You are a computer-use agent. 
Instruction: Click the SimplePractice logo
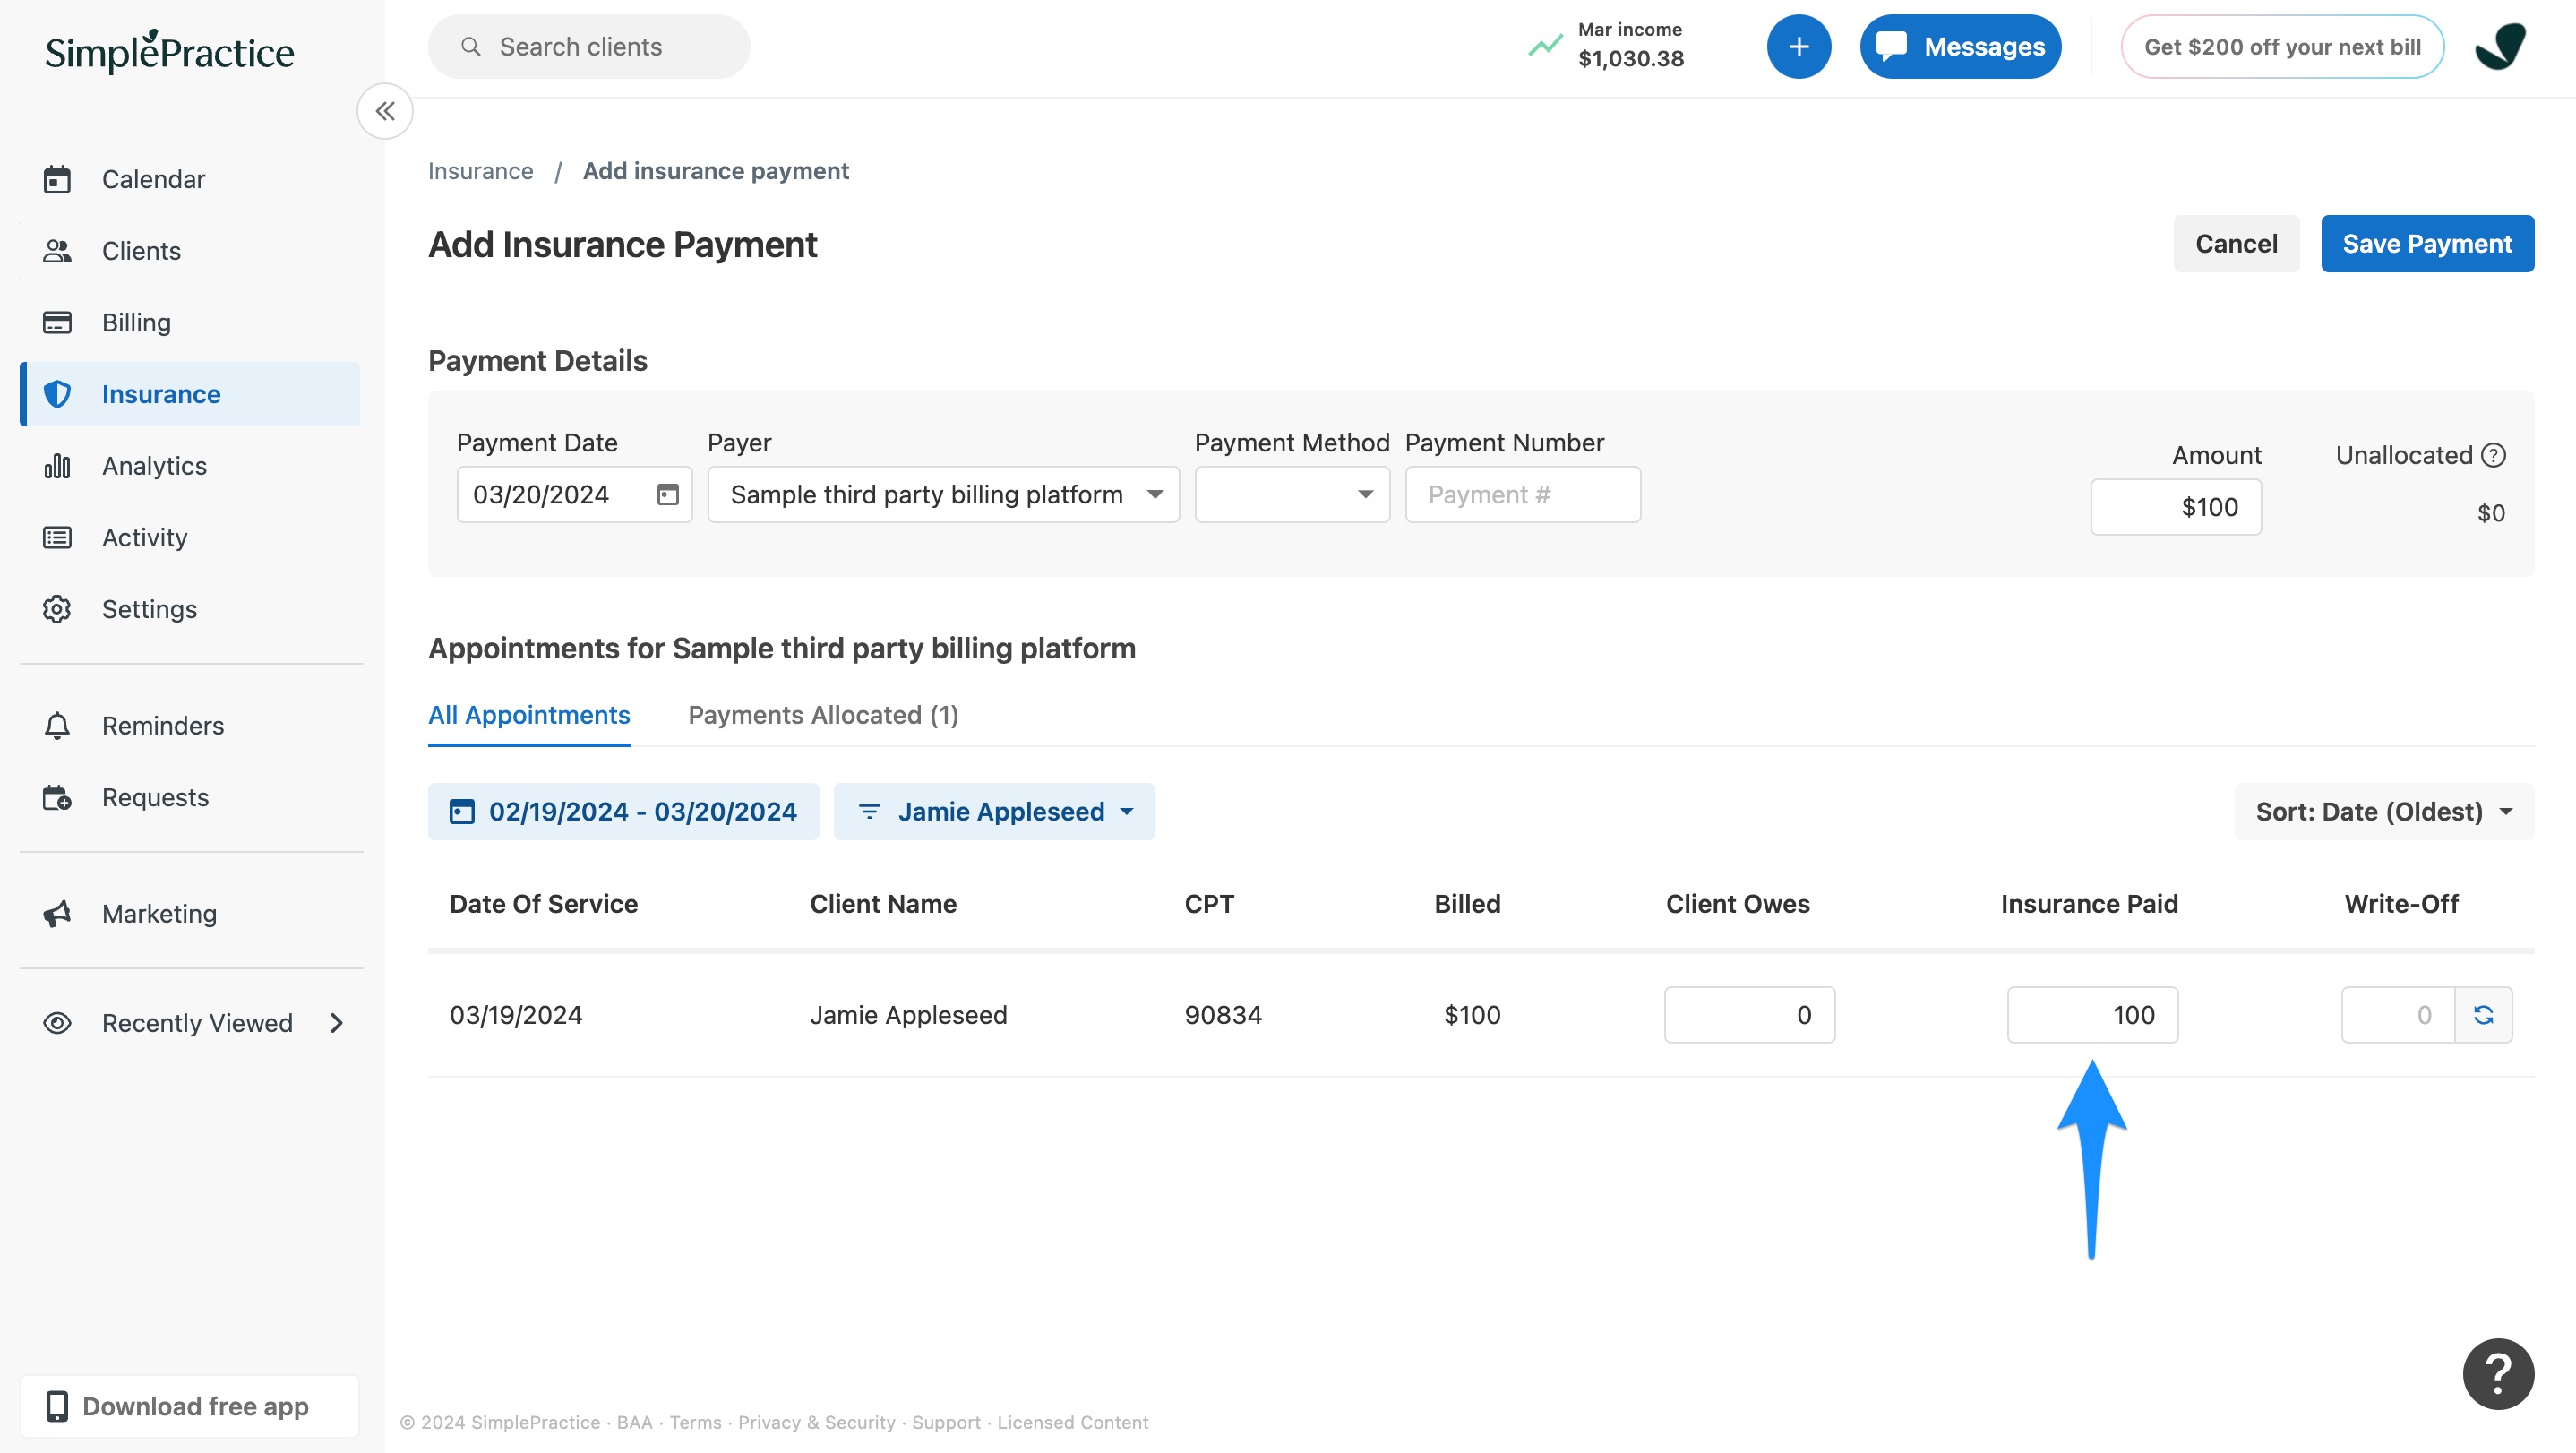170,50
